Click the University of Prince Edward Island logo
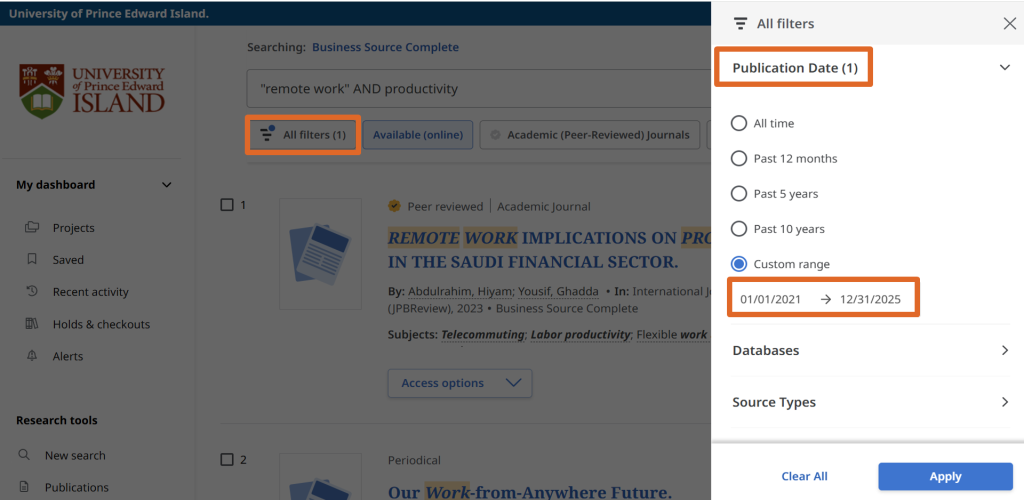The height and width of the screenshot is (500, 1024). coord(92,91)
